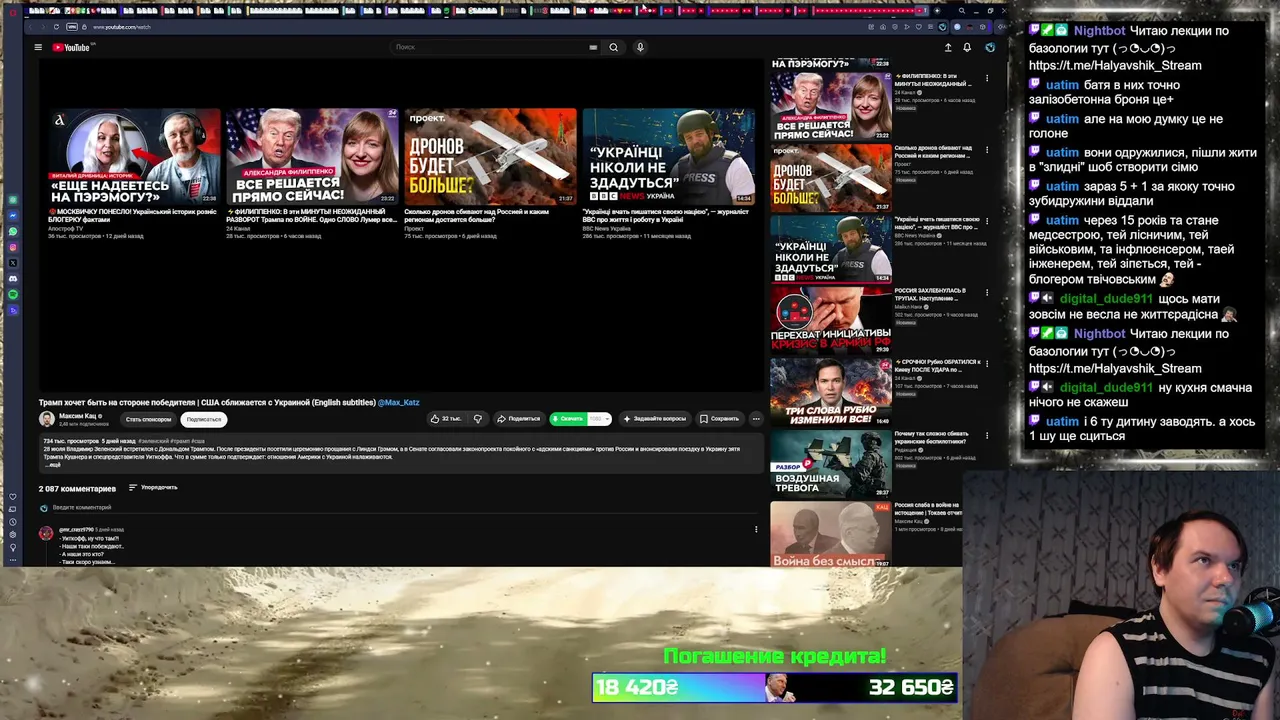Open Spotify in the Opera sidebar

13,295
